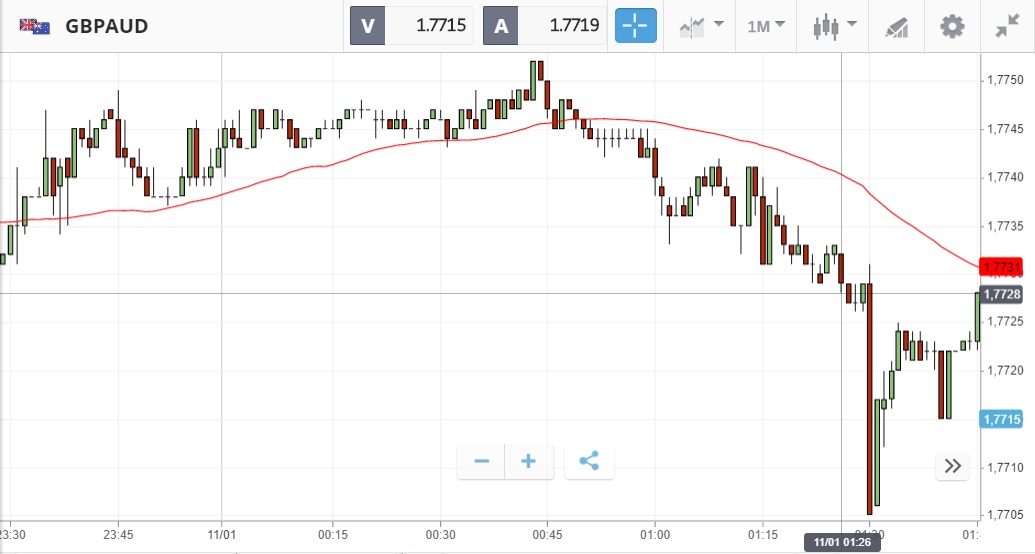Zoom out with the minus button

coord(482,461)
